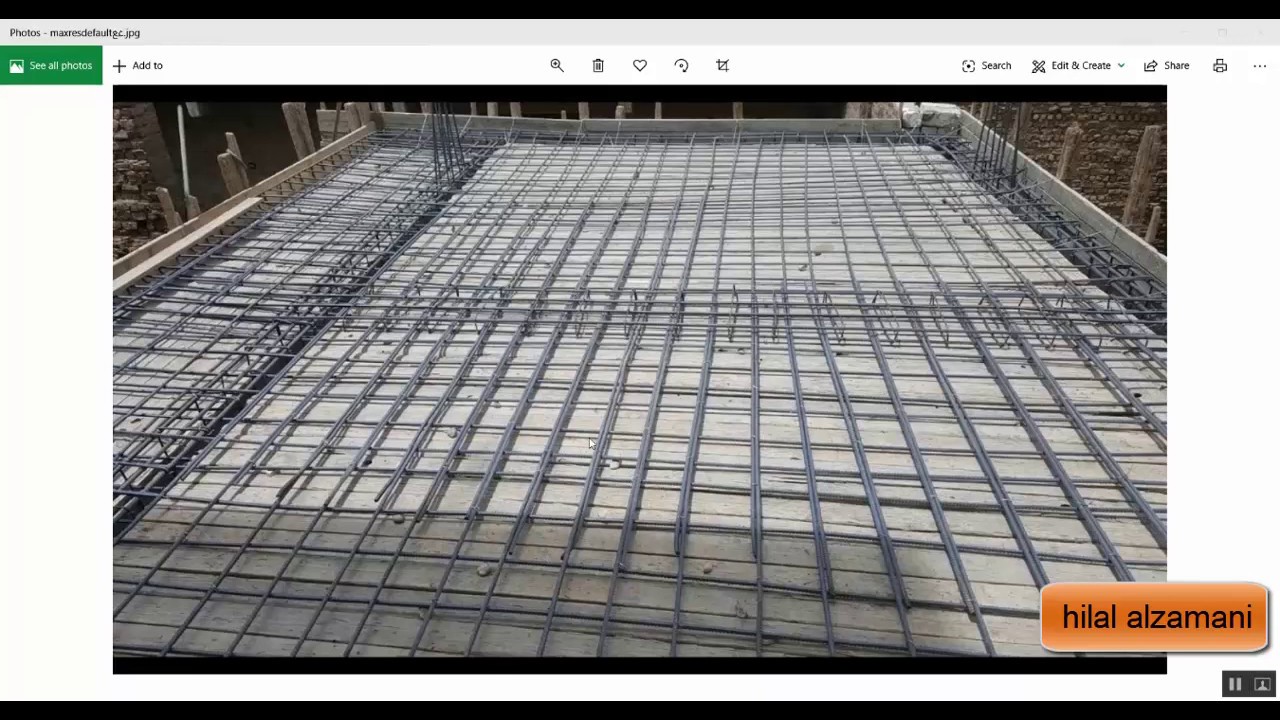This screenshot has width=1280, height=720.
Task: Select the Crop tool icon
Action: pyautogui.click(x=723, y=65)
